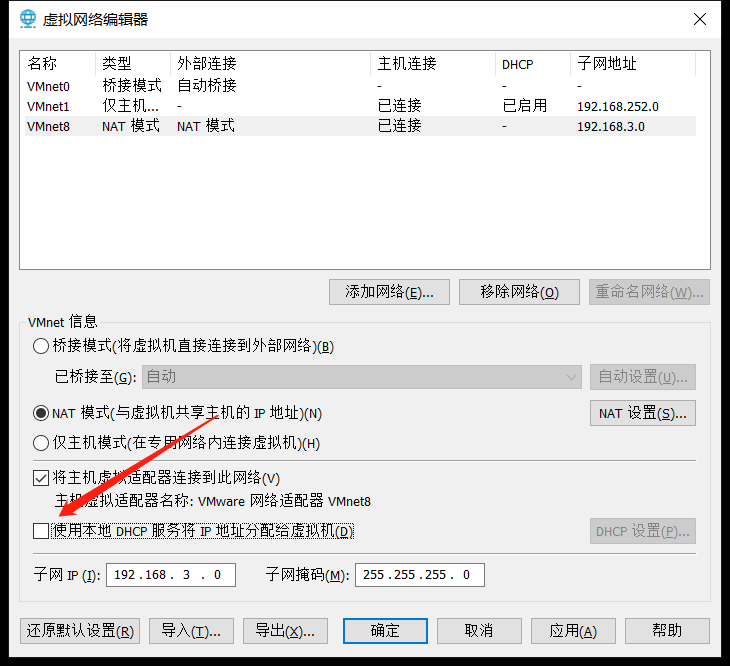Open NAT 设置 dialog
The width and height of the screenshot is (730, 666).
pos(642,413)
